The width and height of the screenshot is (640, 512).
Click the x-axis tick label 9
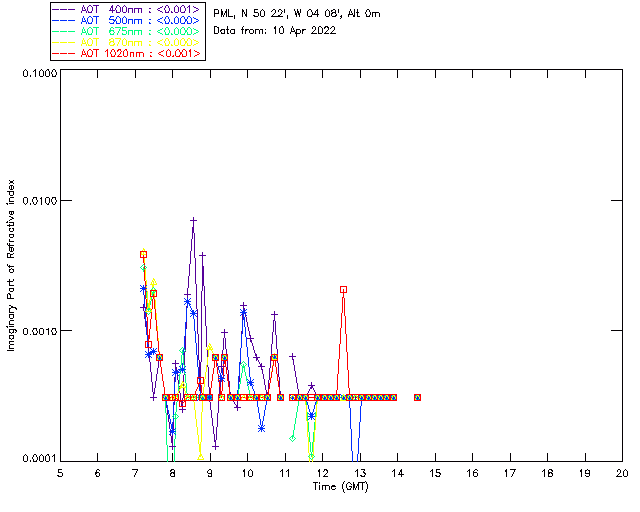point(210,473)
